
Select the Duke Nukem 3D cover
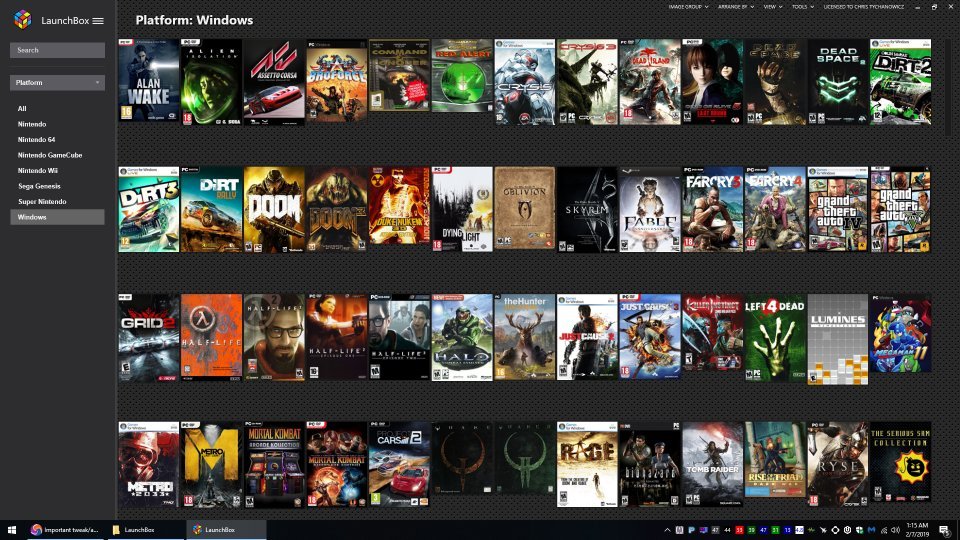pyautogui.click(x=399, y=206)
